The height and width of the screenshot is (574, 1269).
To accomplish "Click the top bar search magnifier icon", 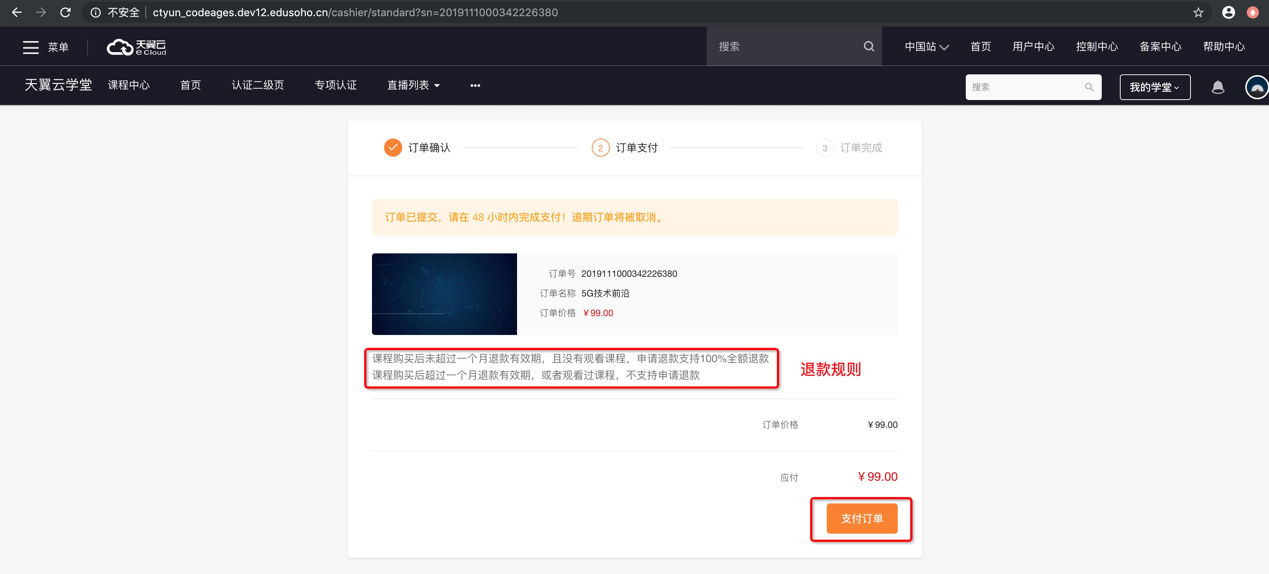I will 868,47.
